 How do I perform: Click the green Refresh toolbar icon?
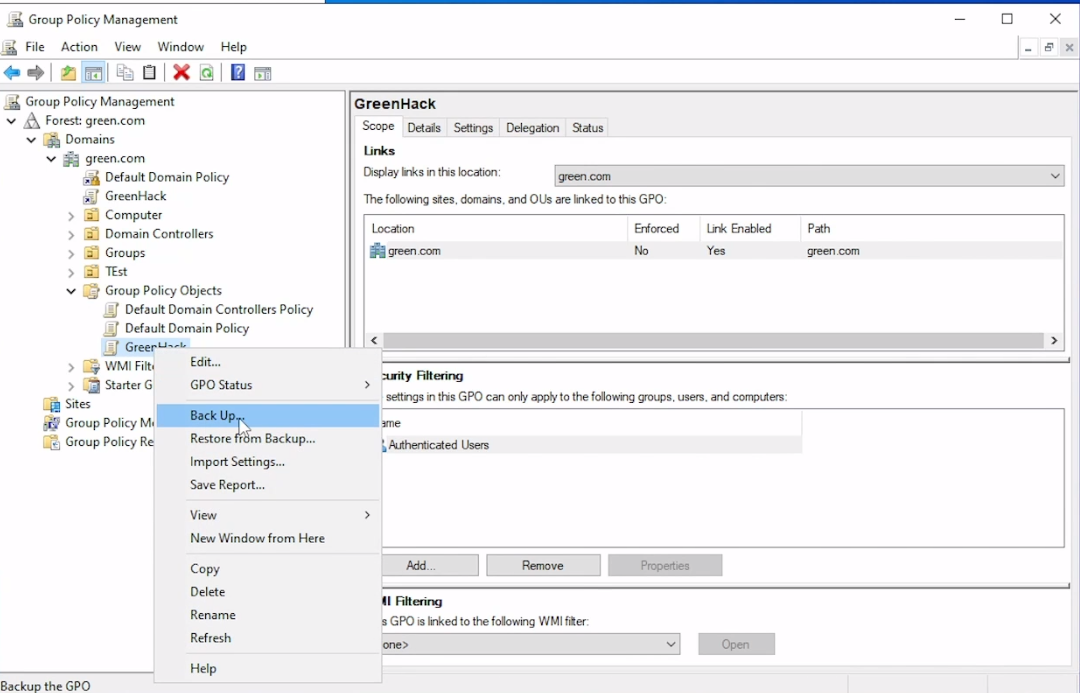pyautogui.click(x=206, y=72)
